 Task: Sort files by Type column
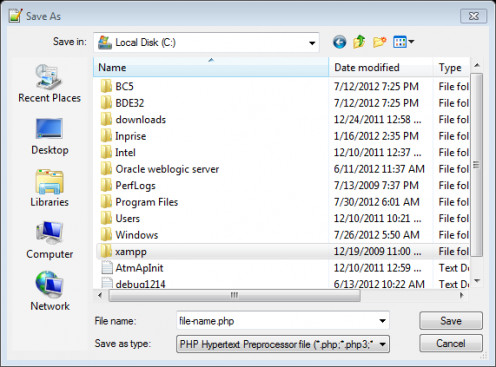pyautogui.click(x=452, y=67)
